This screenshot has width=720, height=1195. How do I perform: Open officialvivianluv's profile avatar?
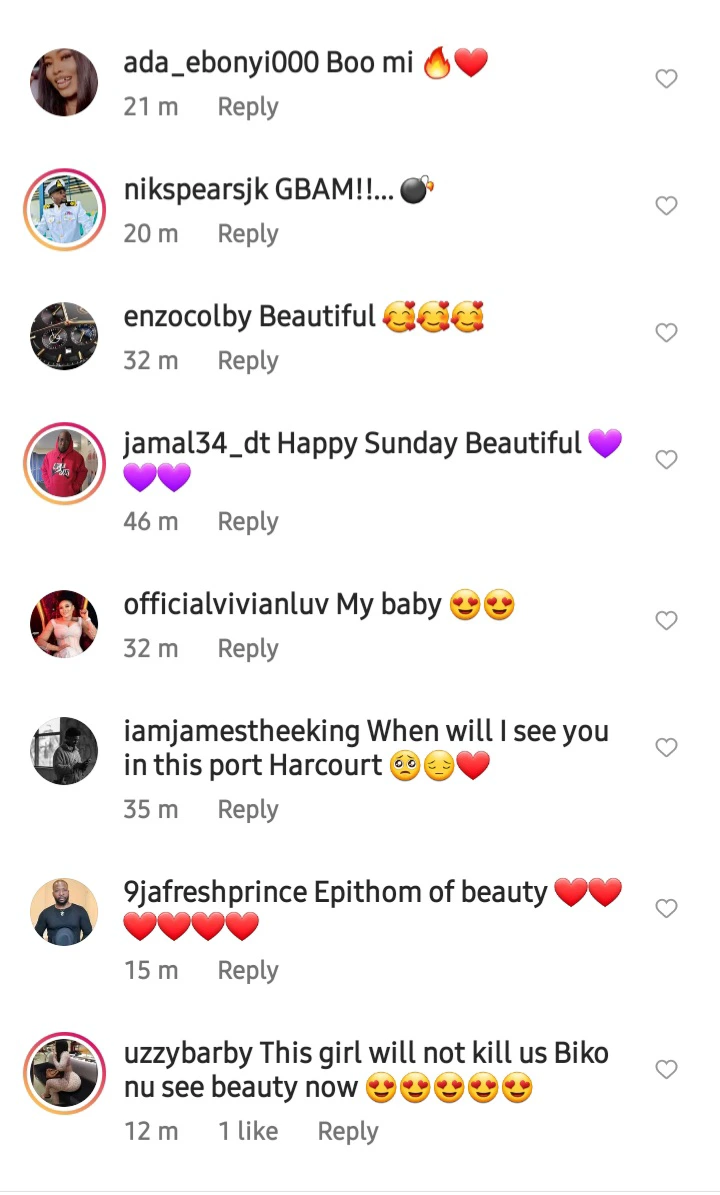(x=65, y=624)
